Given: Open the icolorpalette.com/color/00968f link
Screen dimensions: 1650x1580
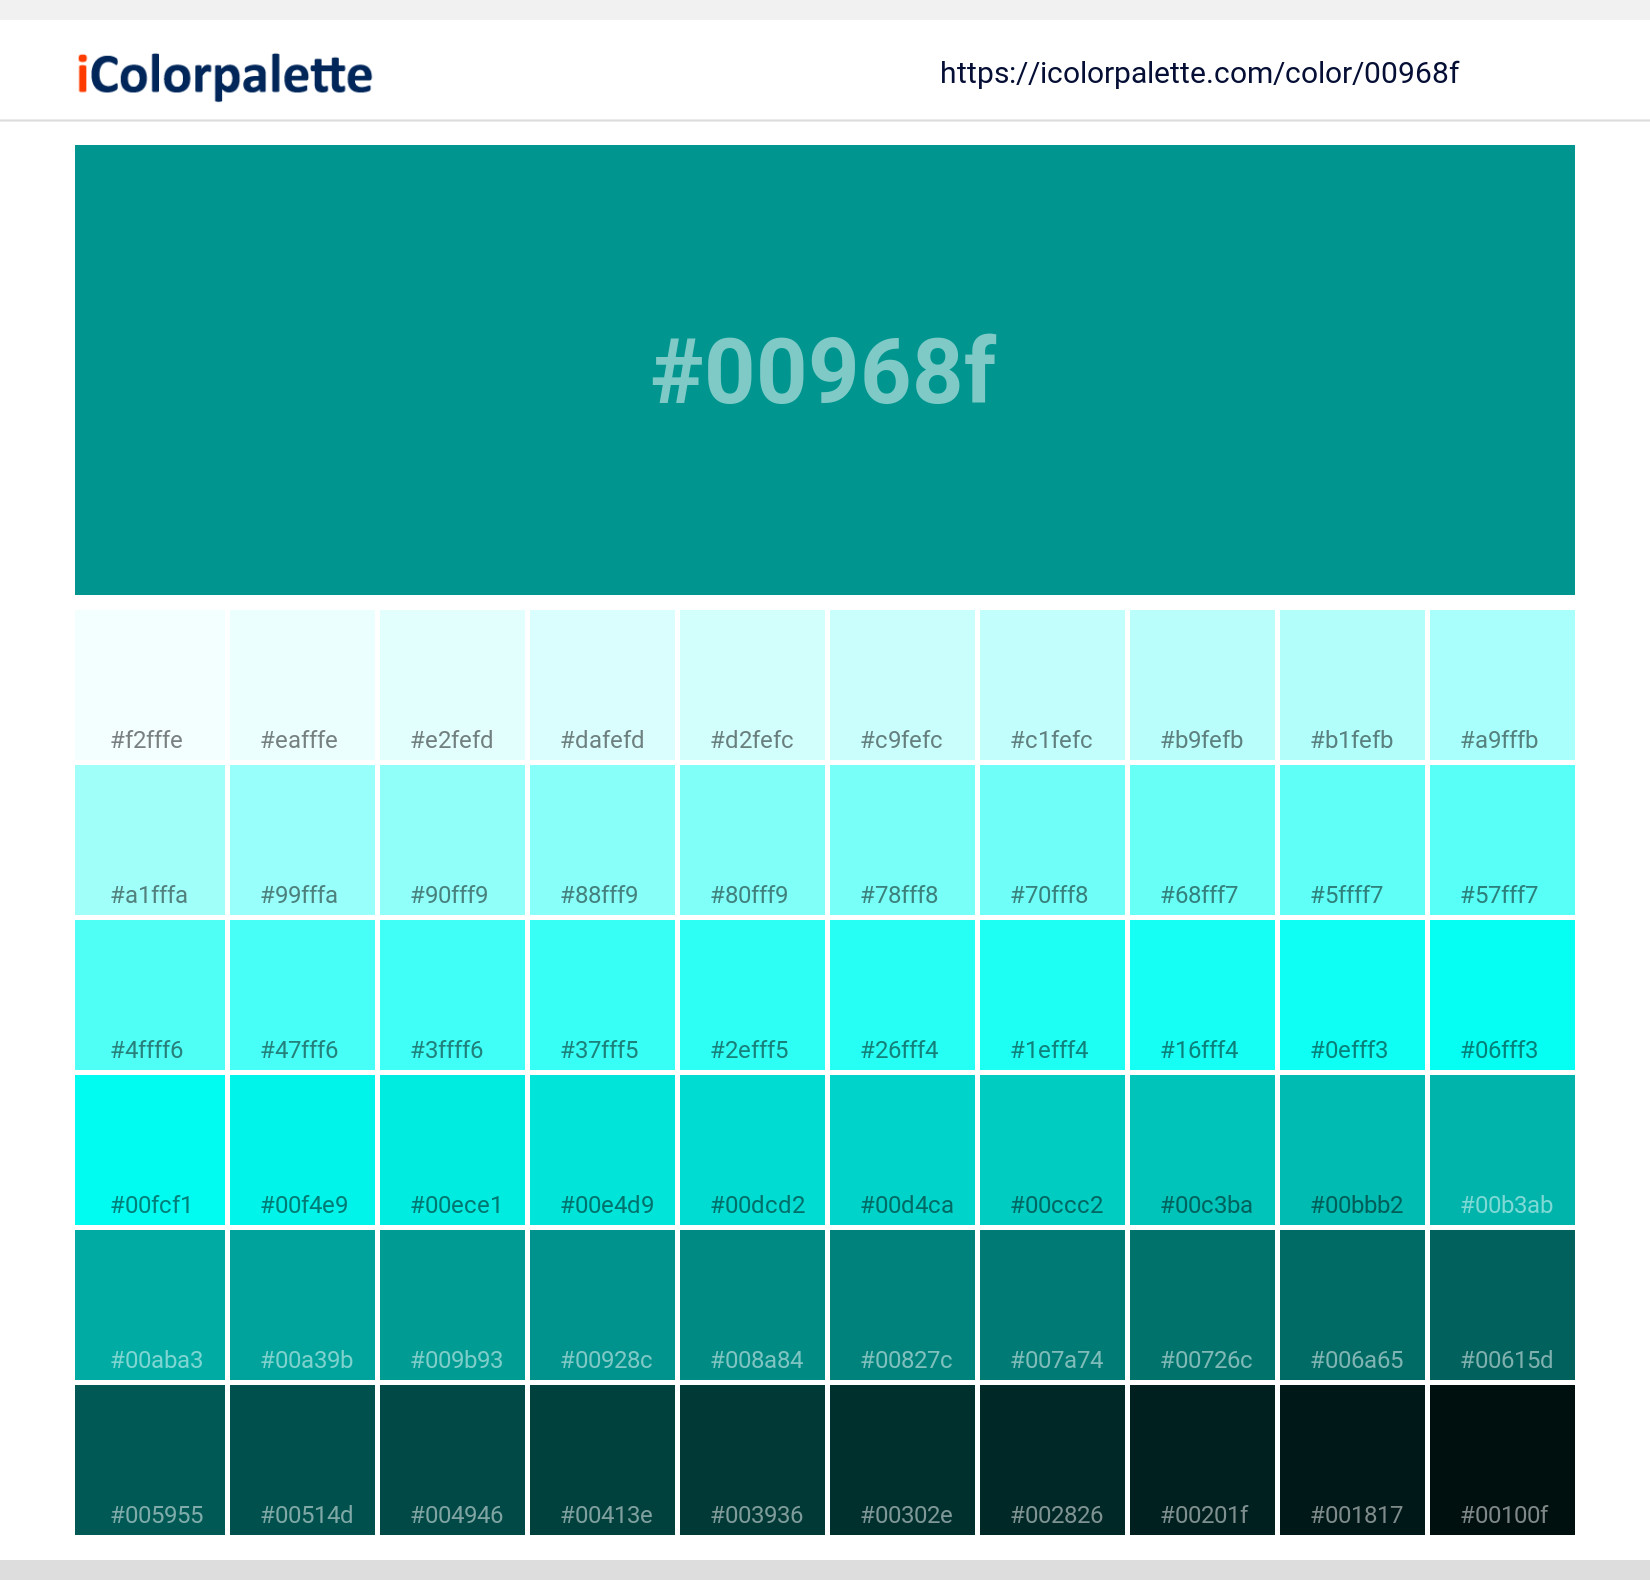Looking at the screenshot, I should [x=1199, y=73].
